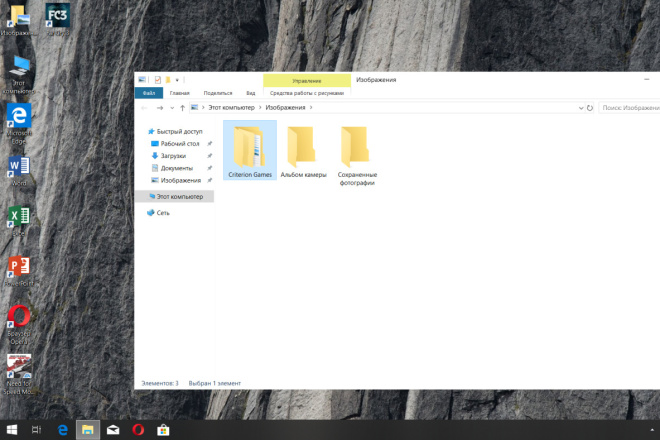Open Средства работы с рисунками tab
The width and height of the screenshot is (660, 440).
pos(307,93)
